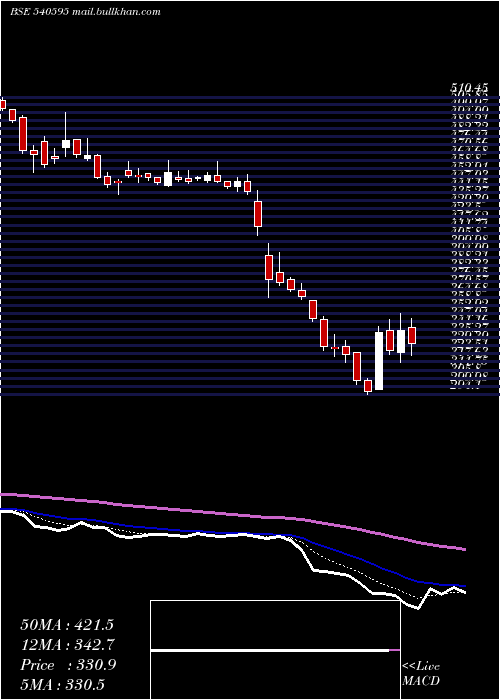Select the 12MA : 342.7 readout
Screen dimensions: 500x700
67,645
